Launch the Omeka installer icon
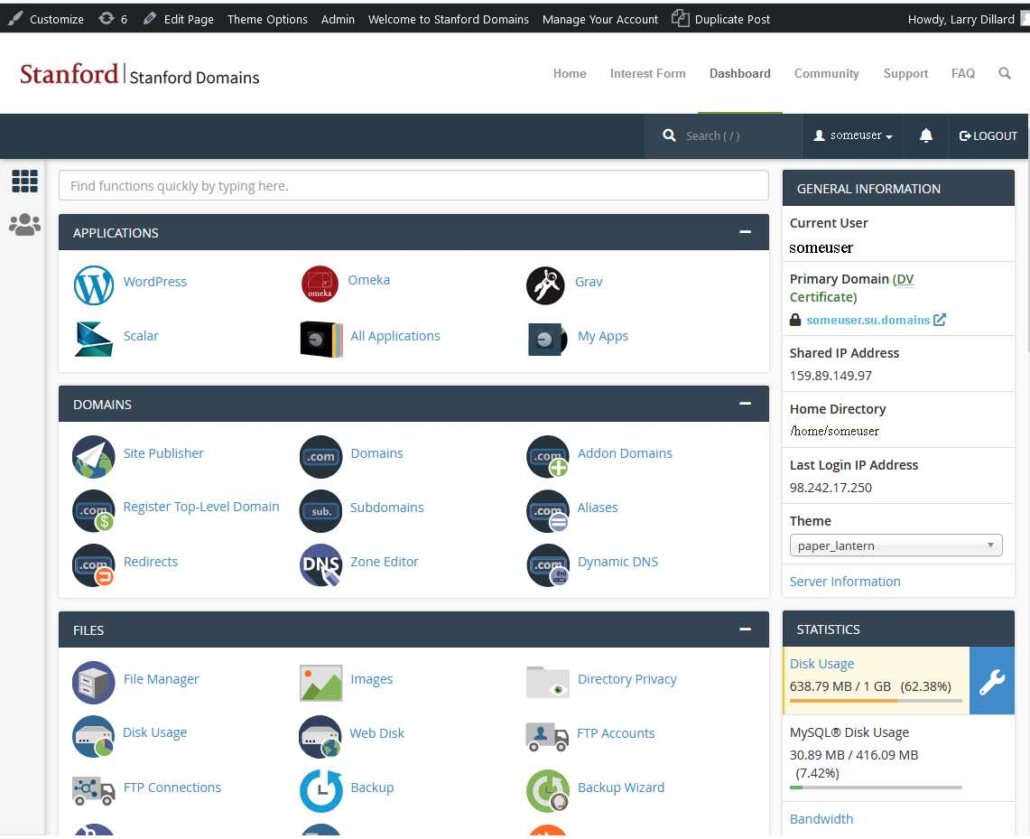The width and height of the screenshot is (1030, 839). 319,284
